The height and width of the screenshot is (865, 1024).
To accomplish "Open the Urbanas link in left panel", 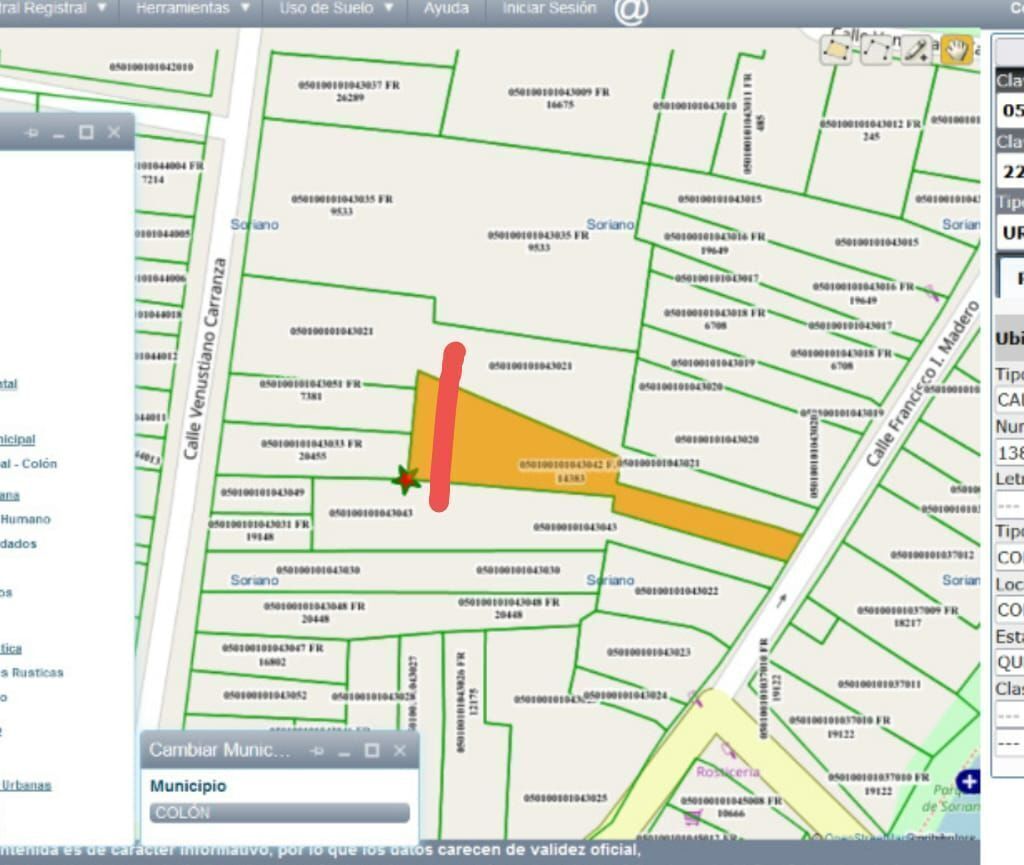I will 26,785.
